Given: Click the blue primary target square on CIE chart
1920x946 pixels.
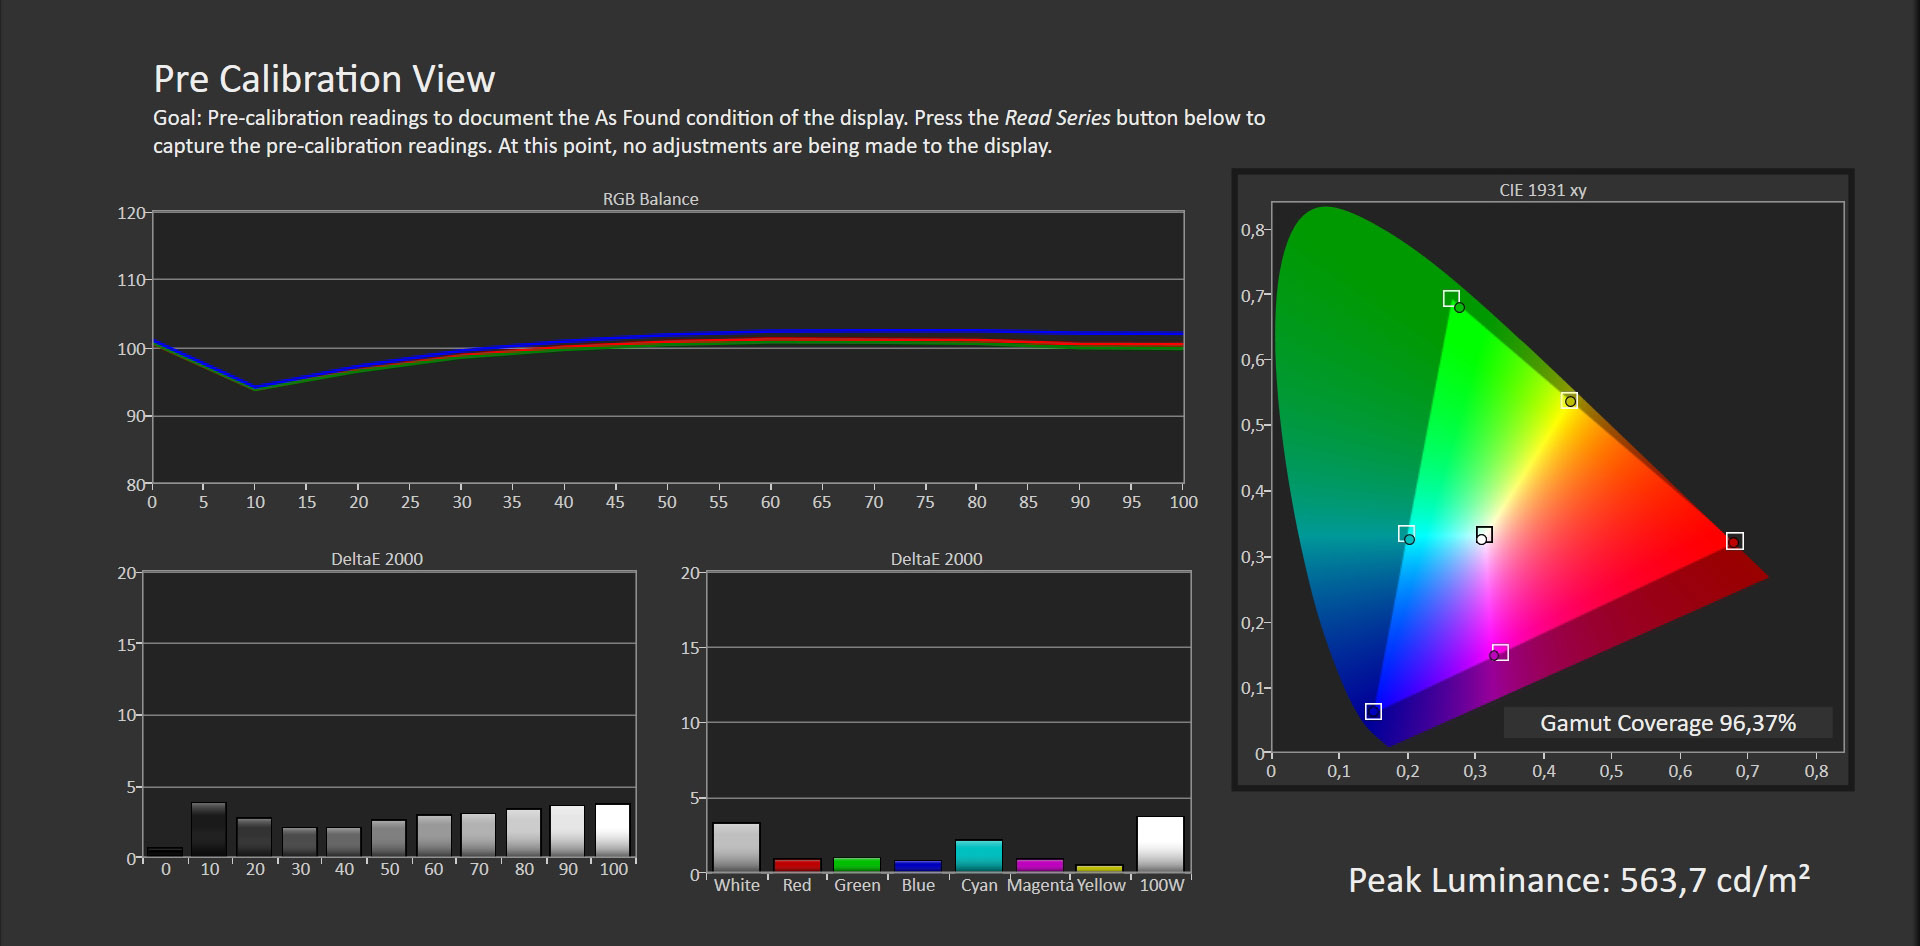Looking at the screenshot, I should point(1373,711).
